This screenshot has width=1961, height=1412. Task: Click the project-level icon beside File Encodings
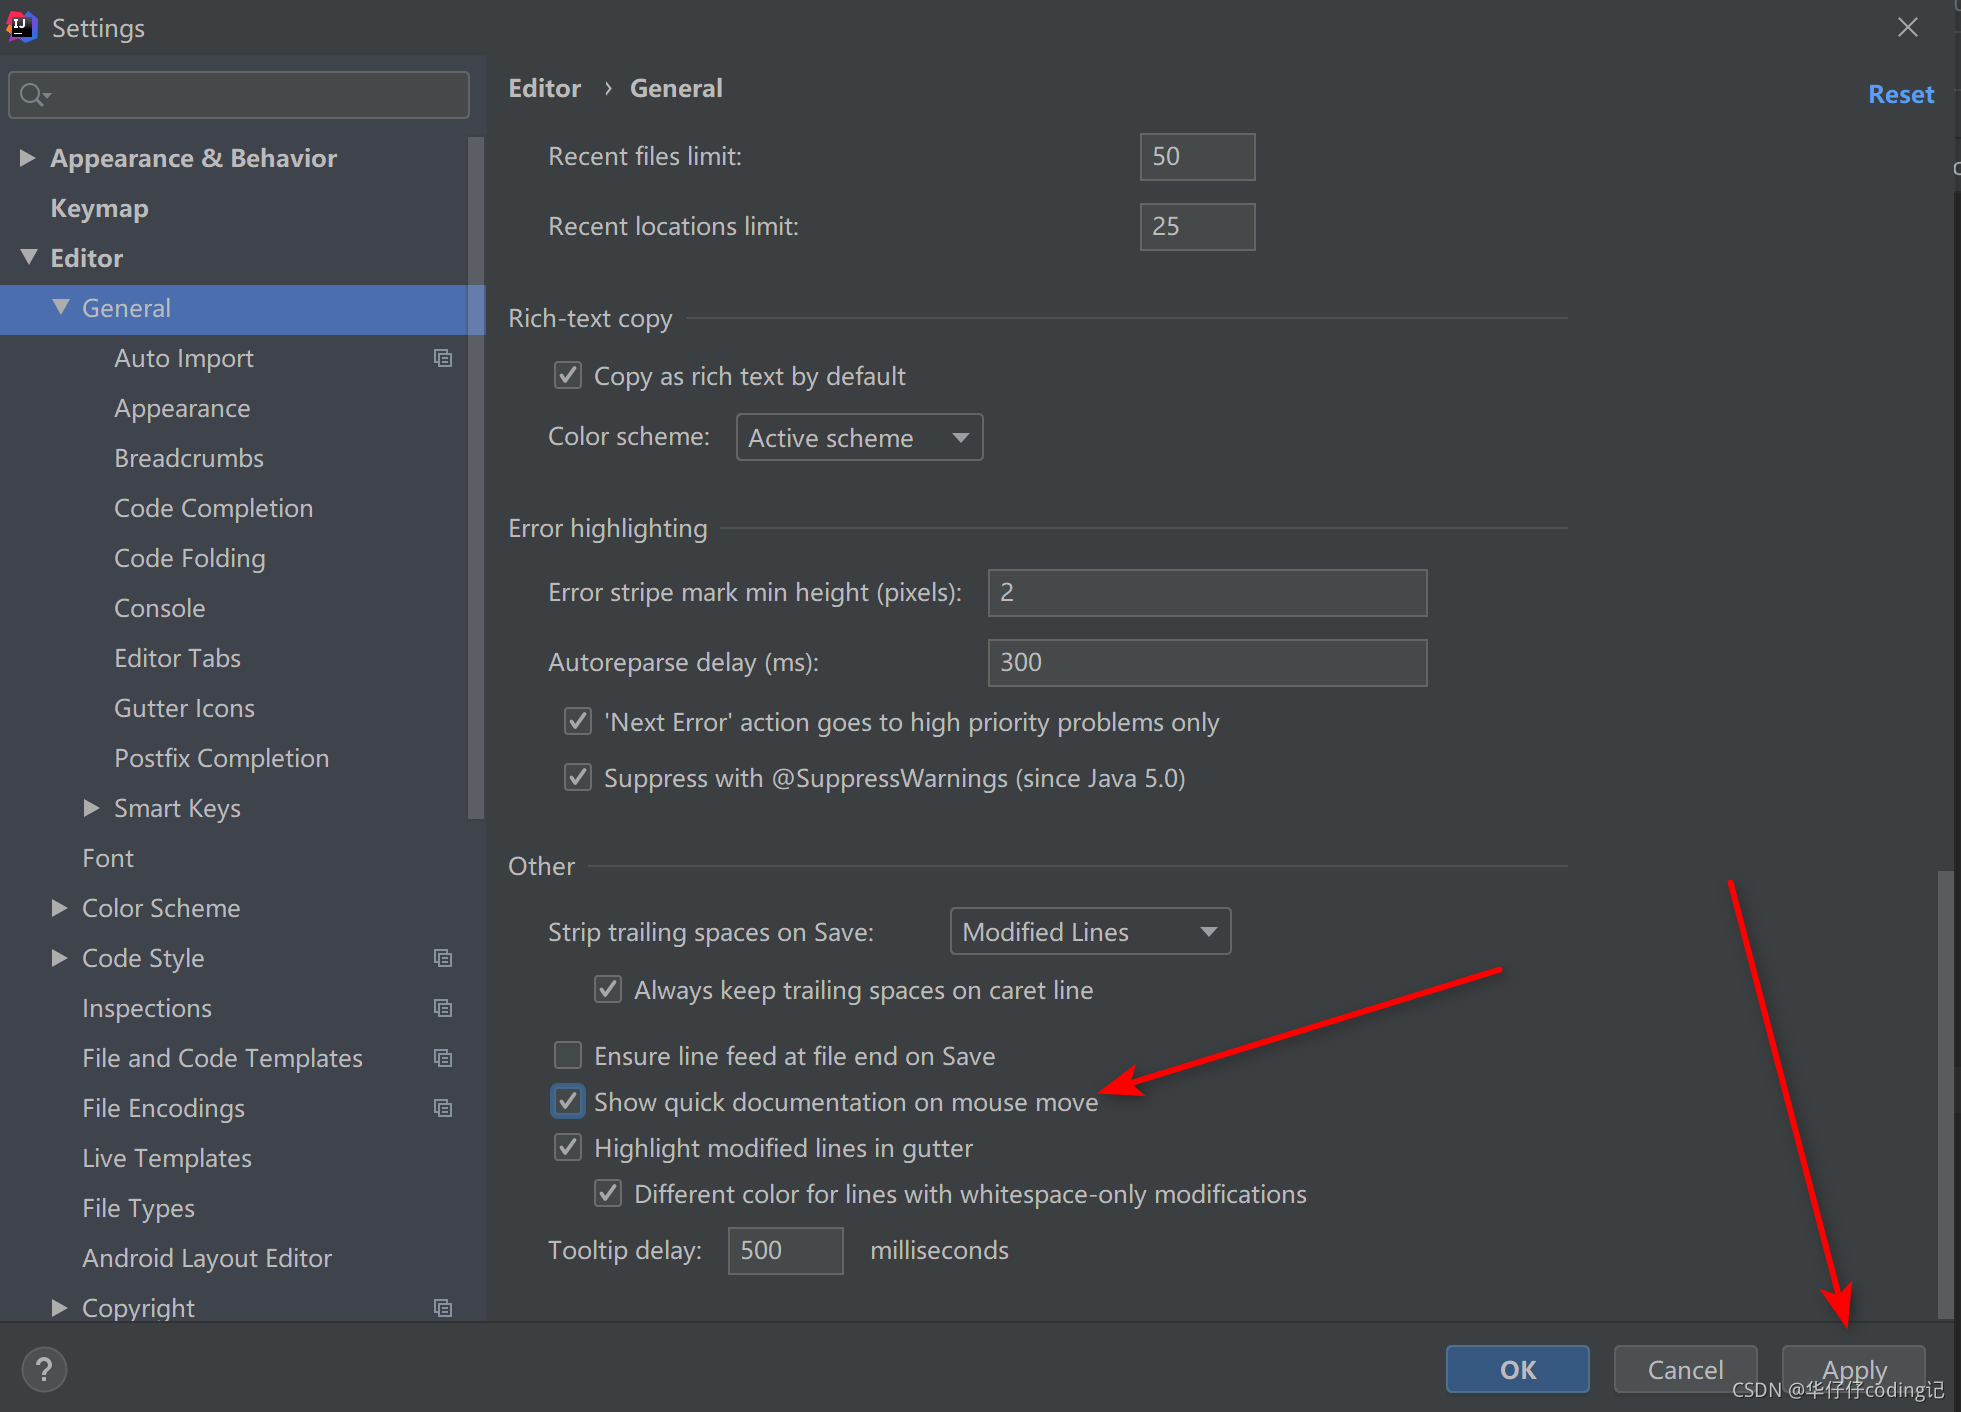[443, 1108]
